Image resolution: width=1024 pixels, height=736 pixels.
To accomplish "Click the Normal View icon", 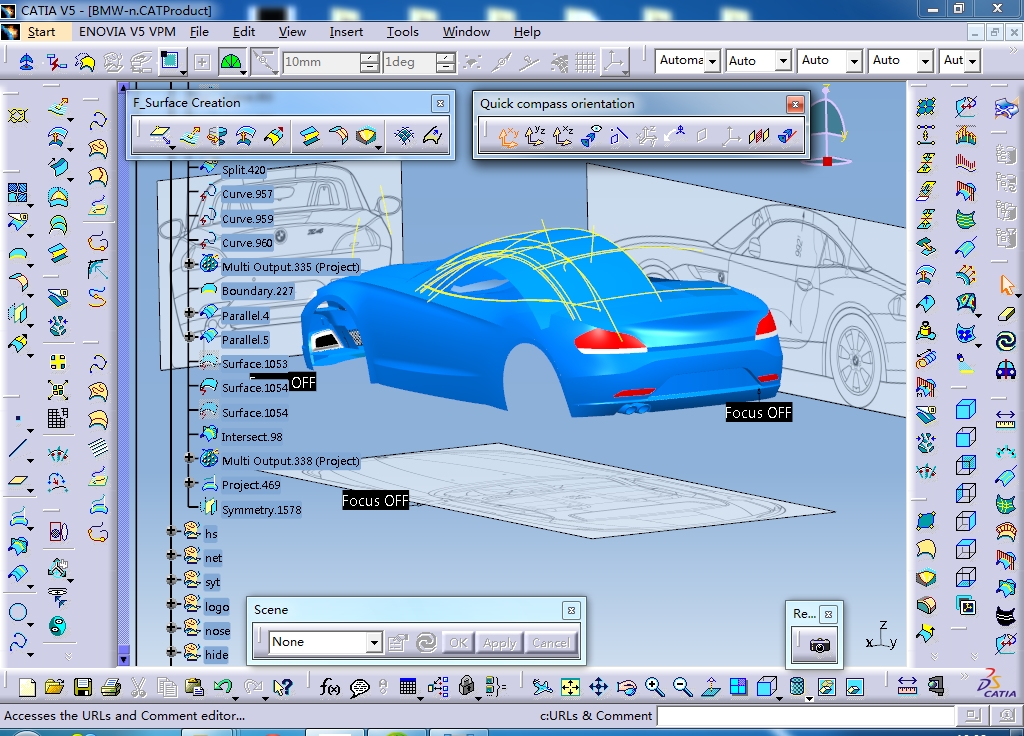I will pyautogui.click(x=711, y=687).
